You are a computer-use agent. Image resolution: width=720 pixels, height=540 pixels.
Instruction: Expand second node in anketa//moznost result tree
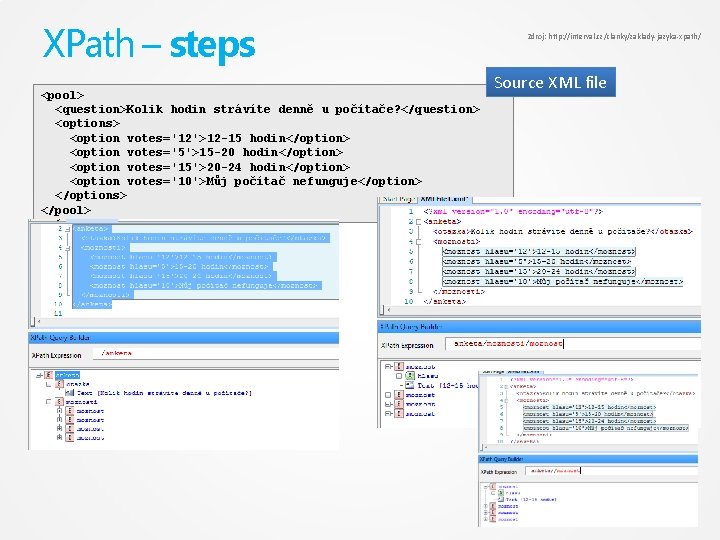pyautogui.click(x=486, y=506)
